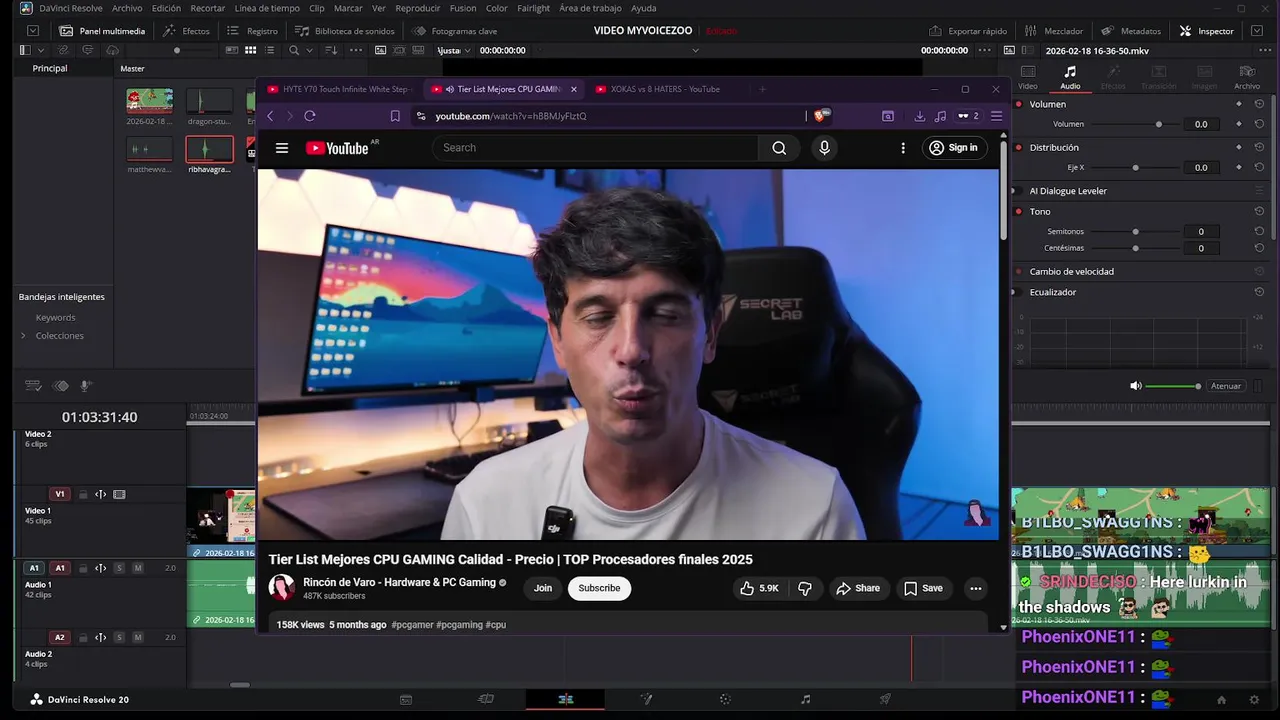Screen dimensions: 1280x720
Task: Click the voiceover microphone icon above timeline
Action: [86, 386]
